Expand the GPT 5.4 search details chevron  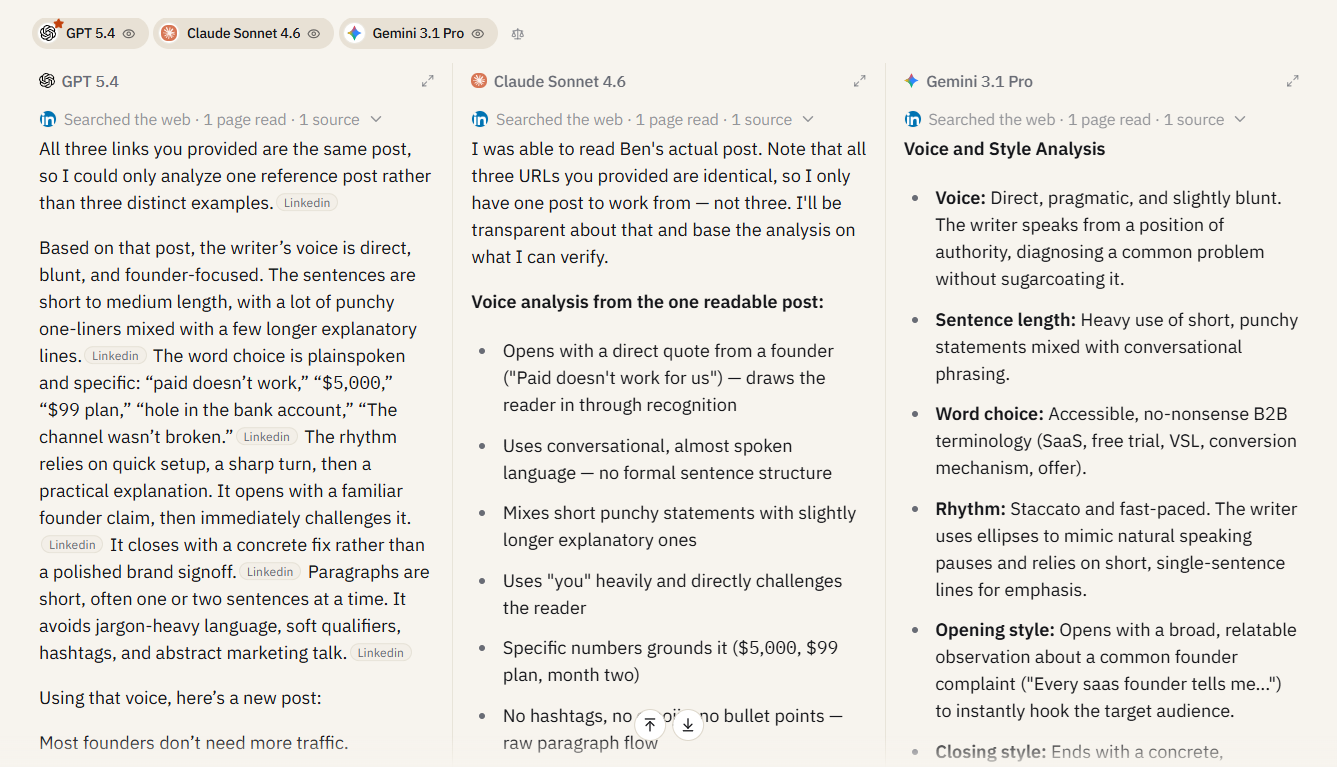click(x=376, y=119)
